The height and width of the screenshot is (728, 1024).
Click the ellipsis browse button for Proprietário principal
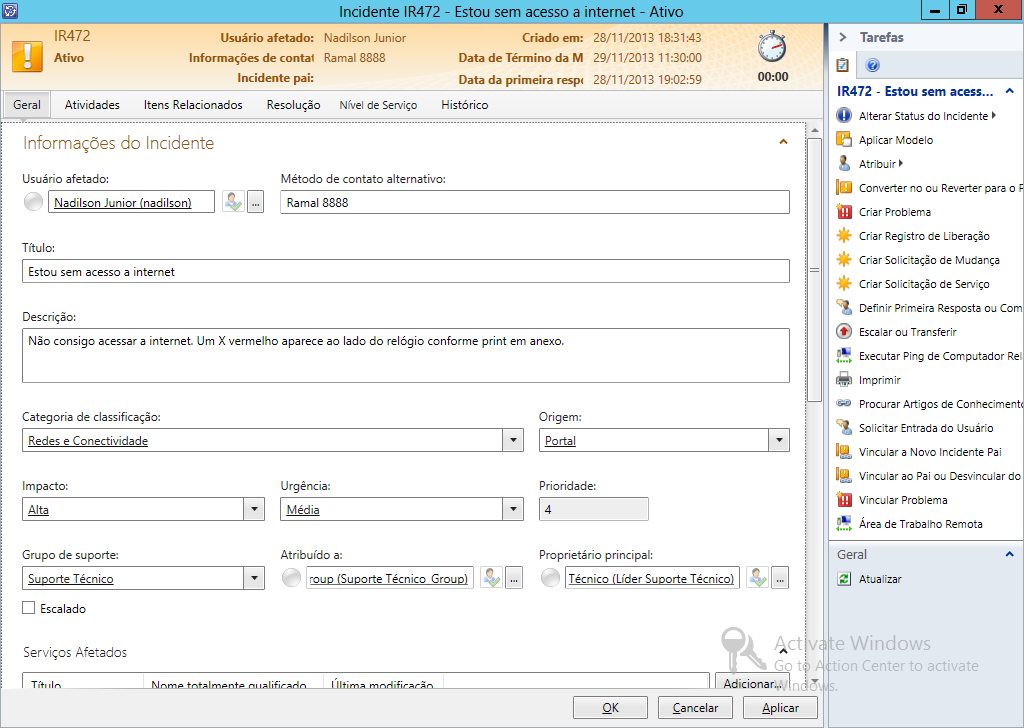[780, 578]
